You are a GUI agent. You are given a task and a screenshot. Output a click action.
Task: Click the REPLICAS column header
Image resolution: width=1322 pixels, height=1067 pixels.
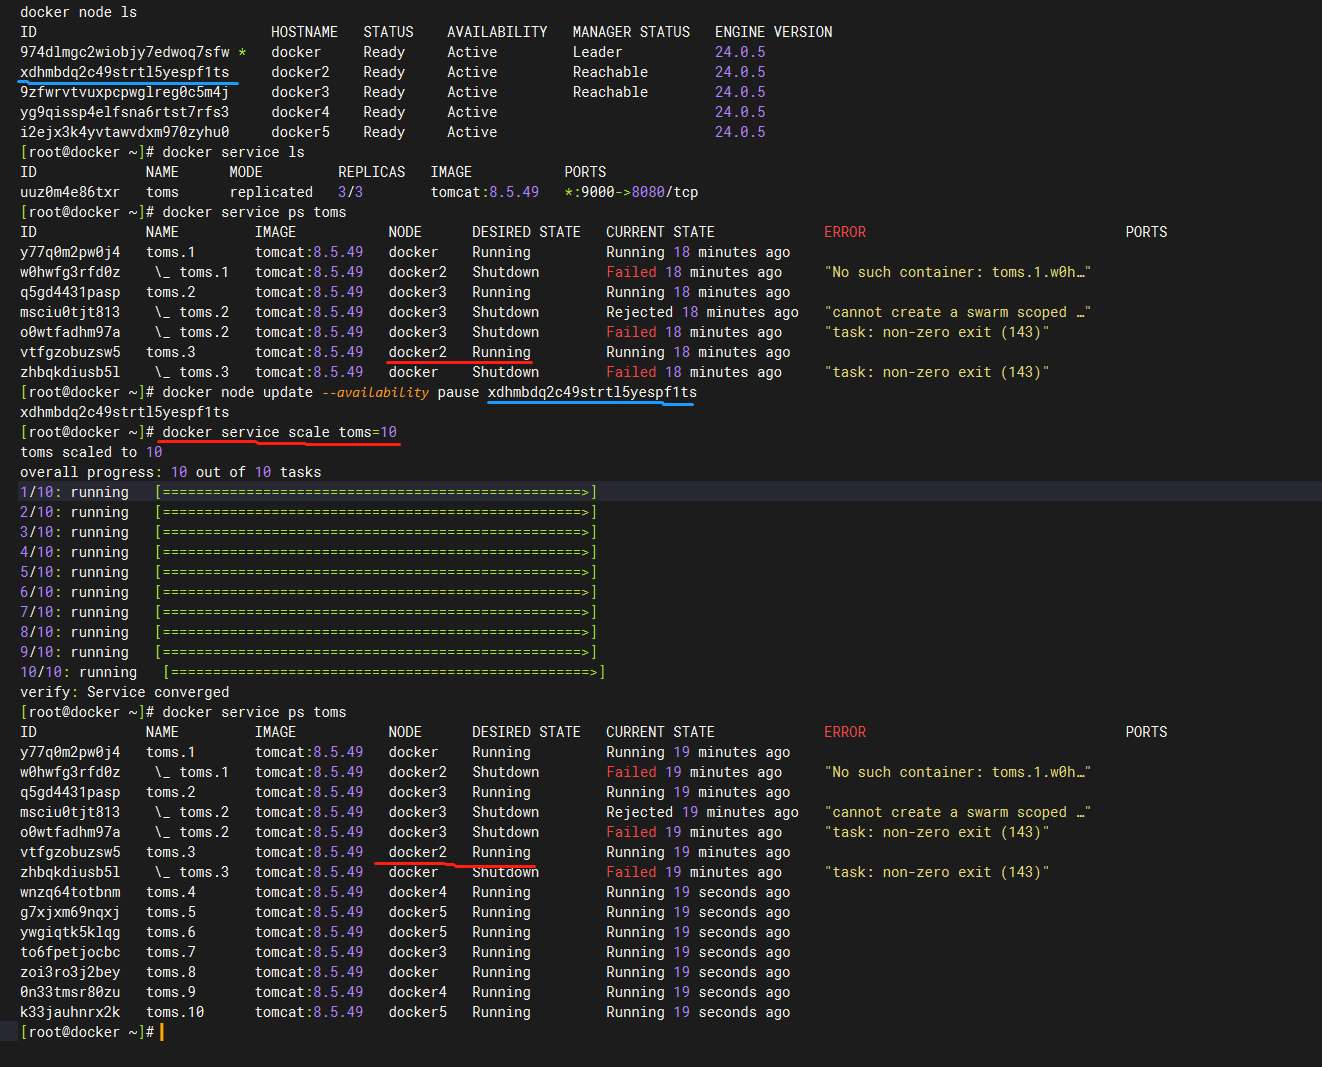pos(371,172)
